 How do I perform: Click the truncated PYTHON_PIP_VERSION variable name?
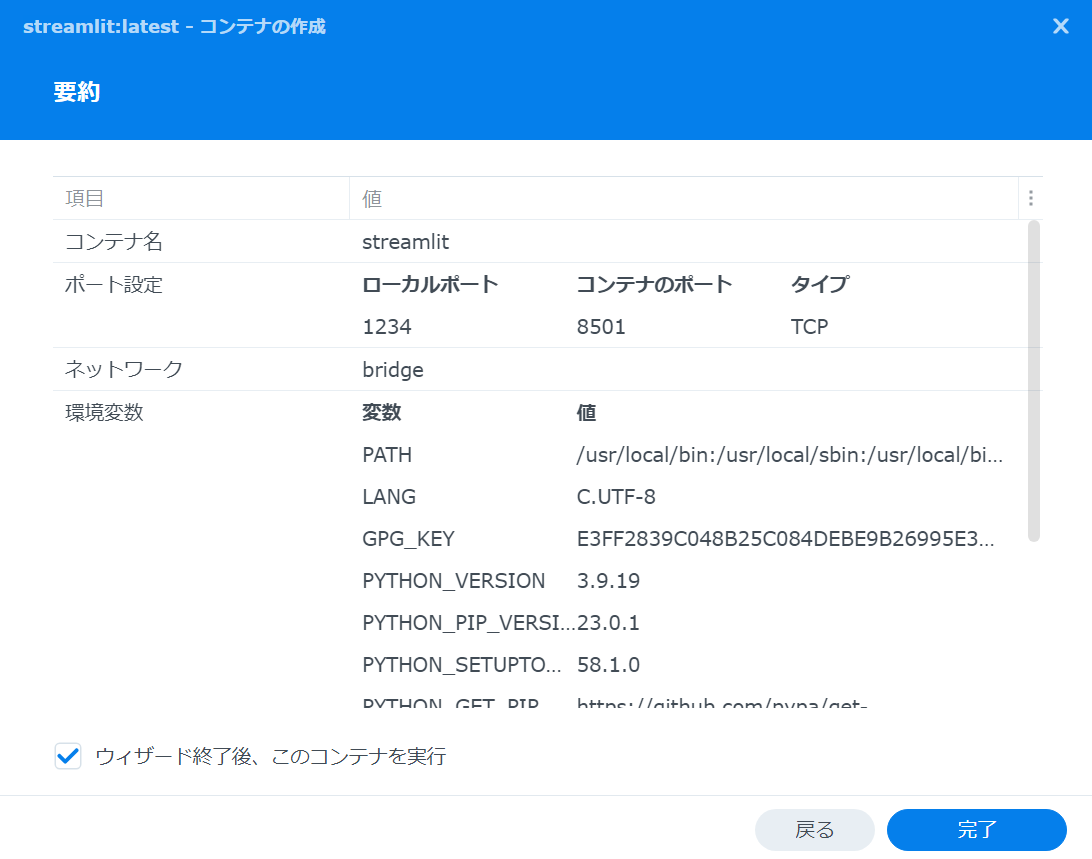(451, 622)
